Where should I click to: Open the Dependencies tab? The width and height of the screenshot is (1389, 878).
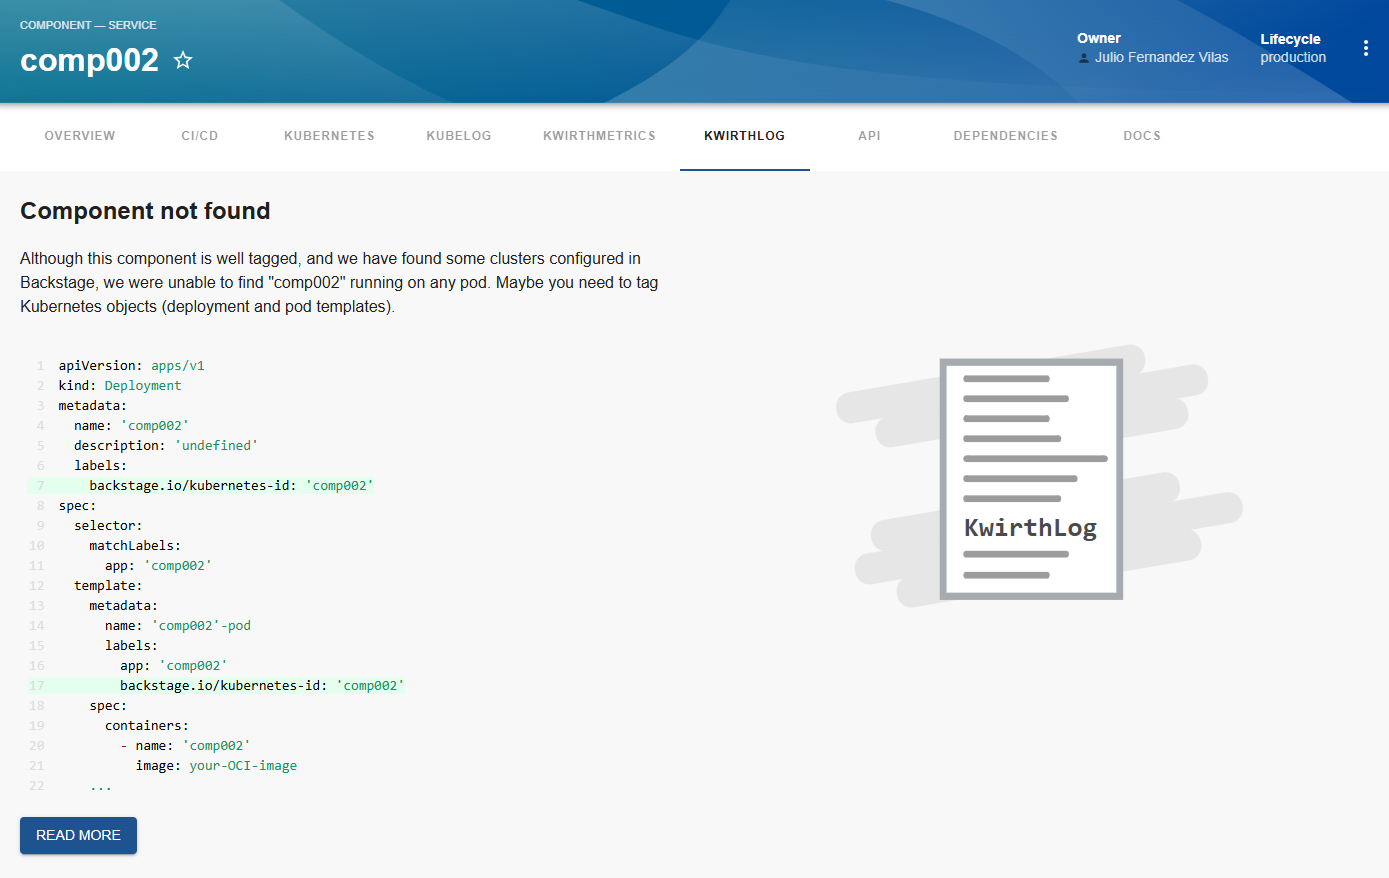point(1006,136)
